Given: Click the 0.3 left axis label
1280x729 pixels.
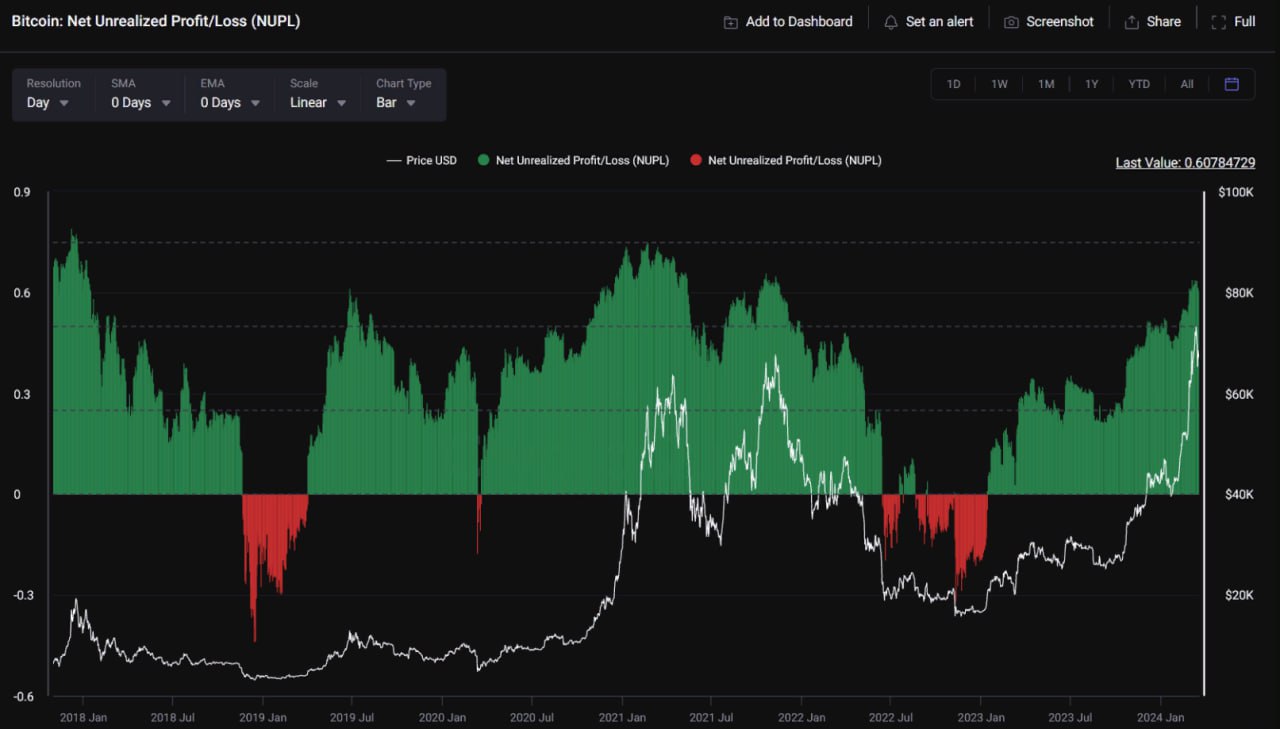Looking at the screenshot, I should [21, 394].
